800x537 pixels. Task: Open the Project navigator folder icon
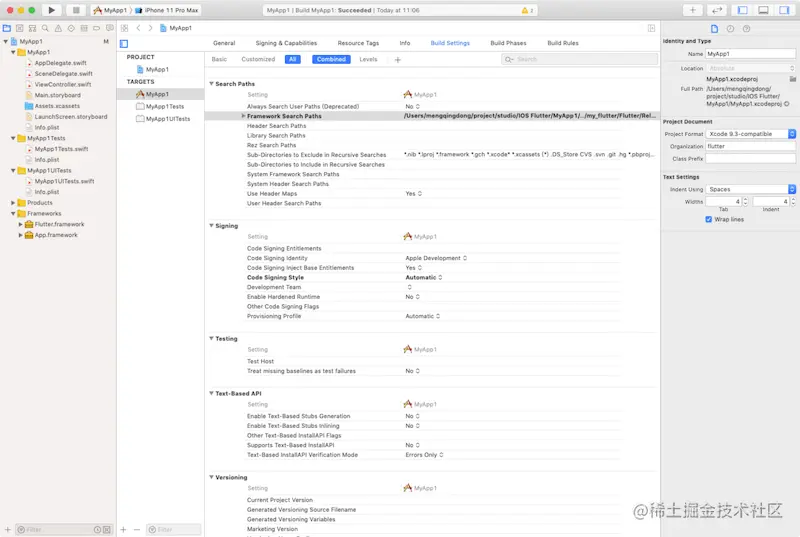pos(7,28)
